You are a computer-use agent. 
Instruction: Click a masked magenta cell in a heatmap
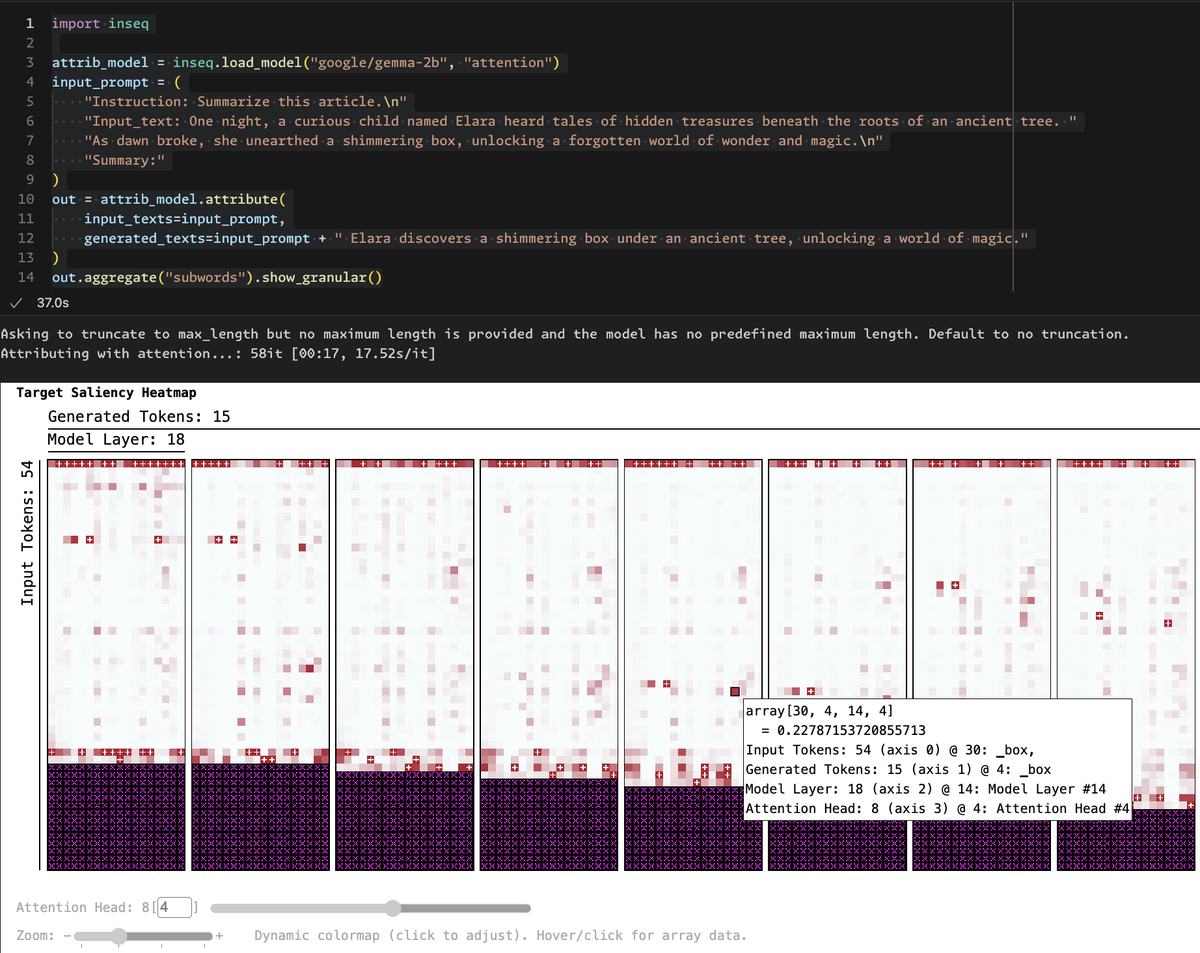[x=116, y=820]
